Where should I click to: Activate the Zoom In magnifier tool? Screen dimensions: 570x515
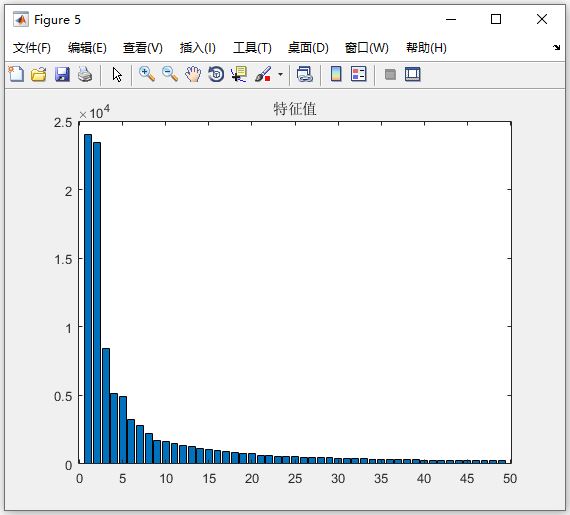click(x=147, y=74)
